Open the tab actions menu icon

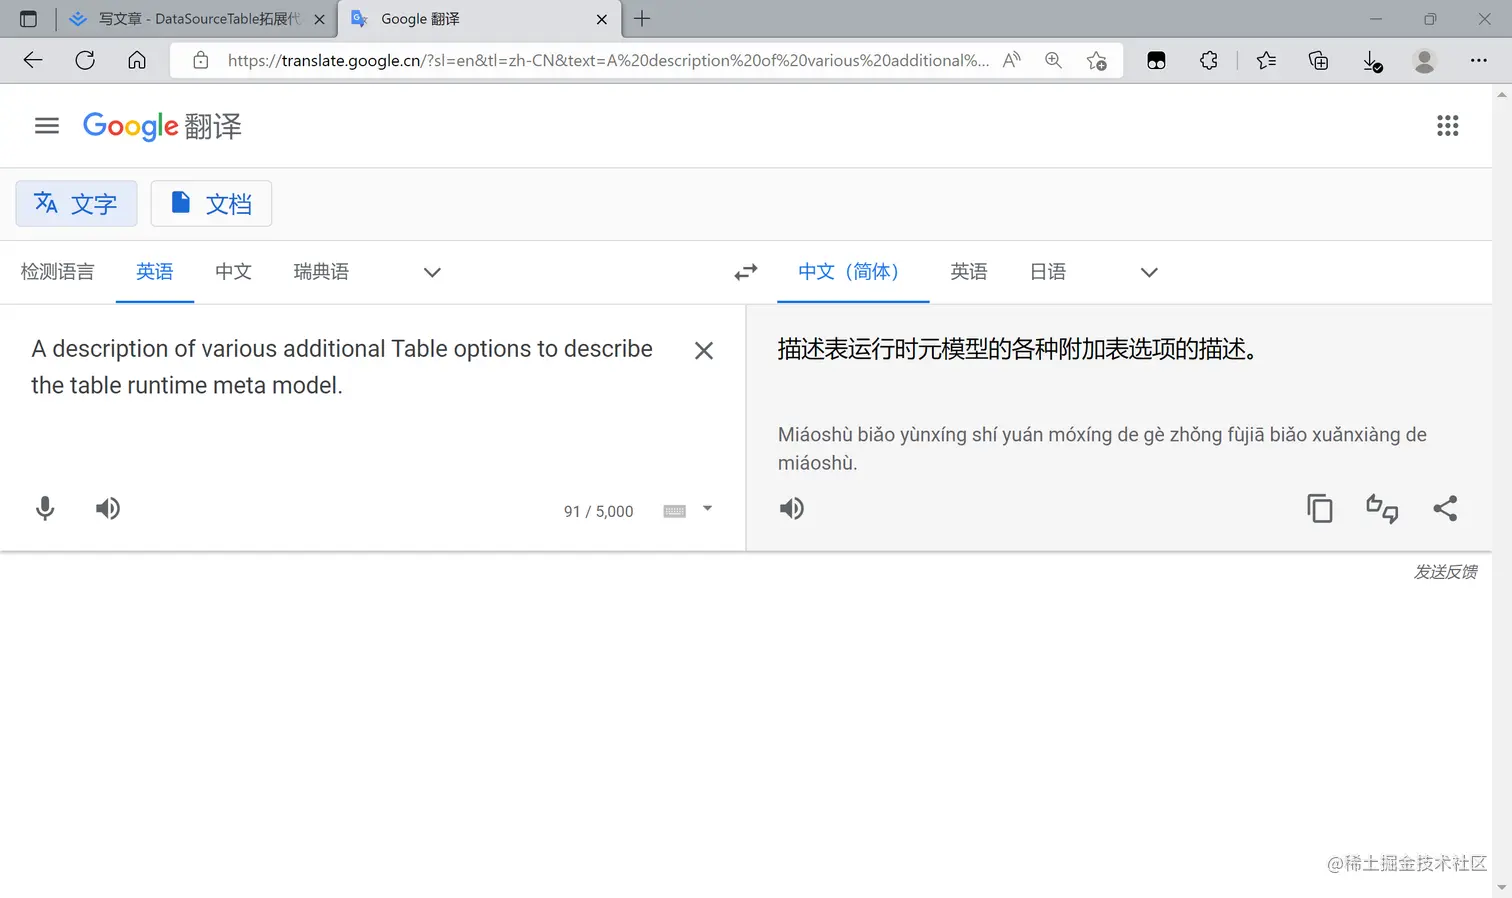28,19
